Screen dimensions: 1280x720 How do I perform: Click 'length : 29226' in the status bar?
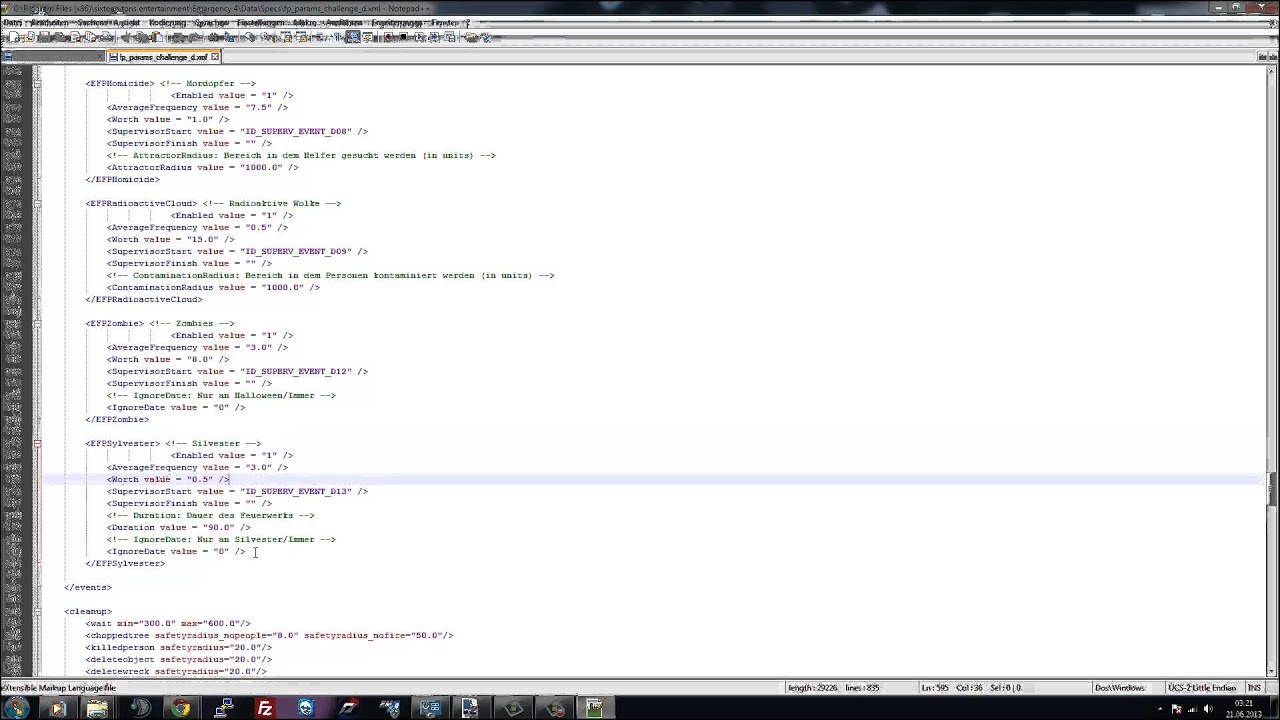[x=813, y=688]
